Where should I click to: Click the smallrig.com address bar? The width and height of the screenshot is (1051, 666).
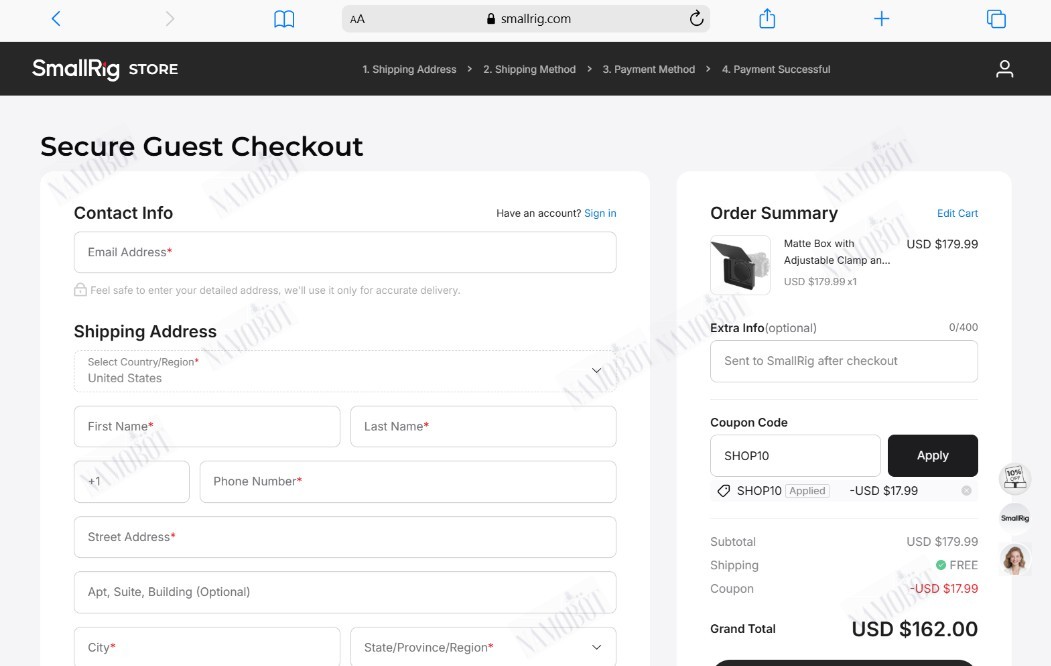526,19
